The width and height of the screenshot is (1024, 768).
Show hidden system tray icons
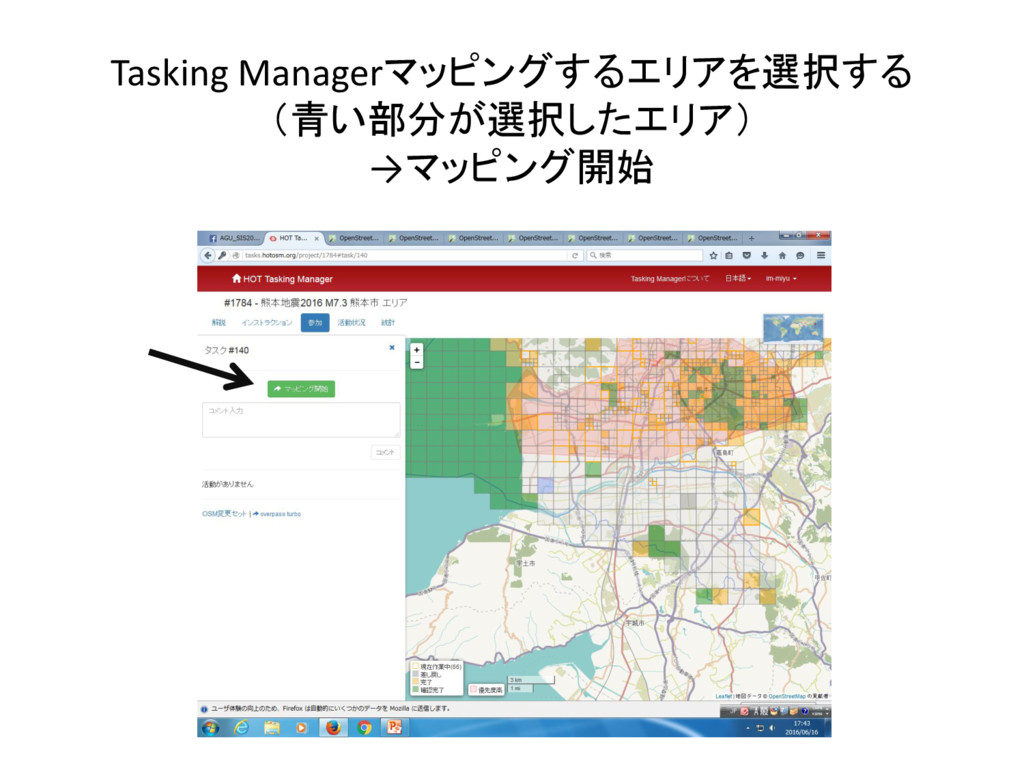[x=748, y=728]
